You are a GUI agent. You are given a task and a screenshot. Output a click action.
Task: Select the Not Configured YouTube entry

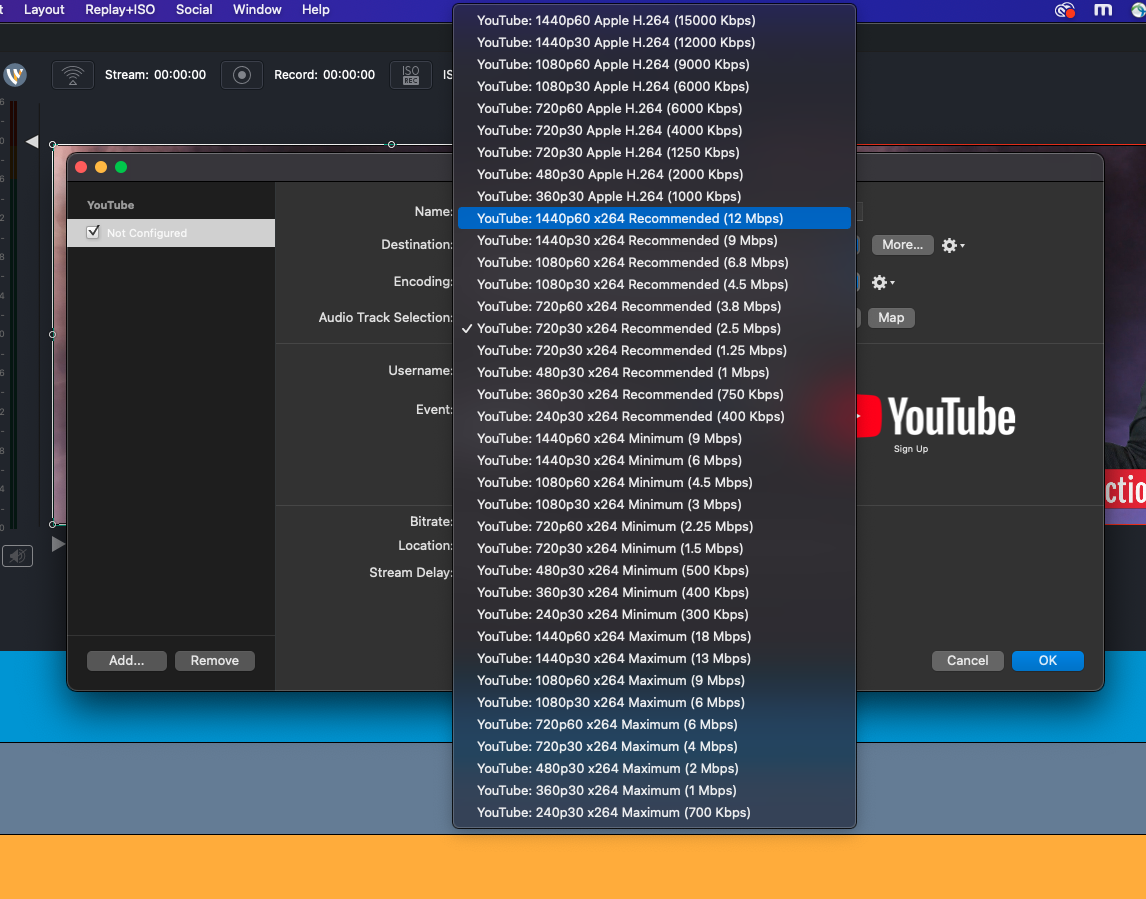pos(171,233)
